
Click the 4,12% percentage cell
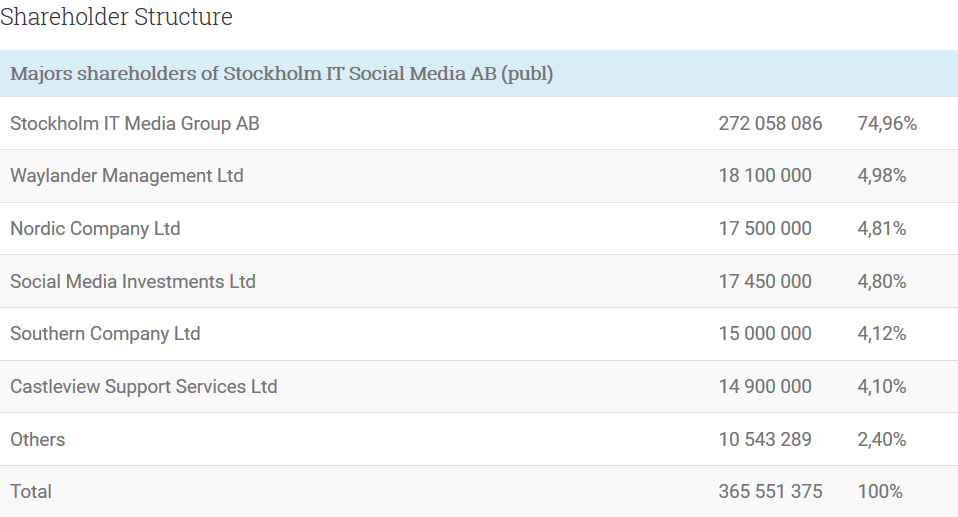click(882, 334)
